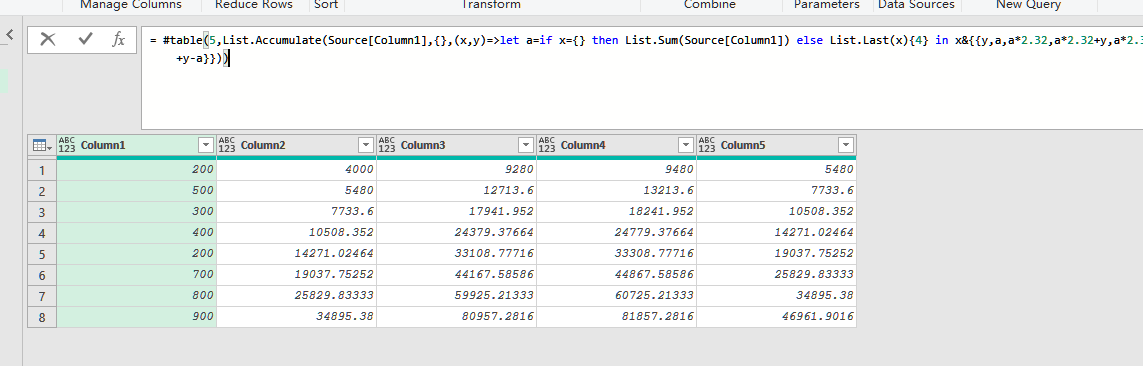Select Column5 cell showing 46961.9016
1143x366 pixels.
click(776, 318)
